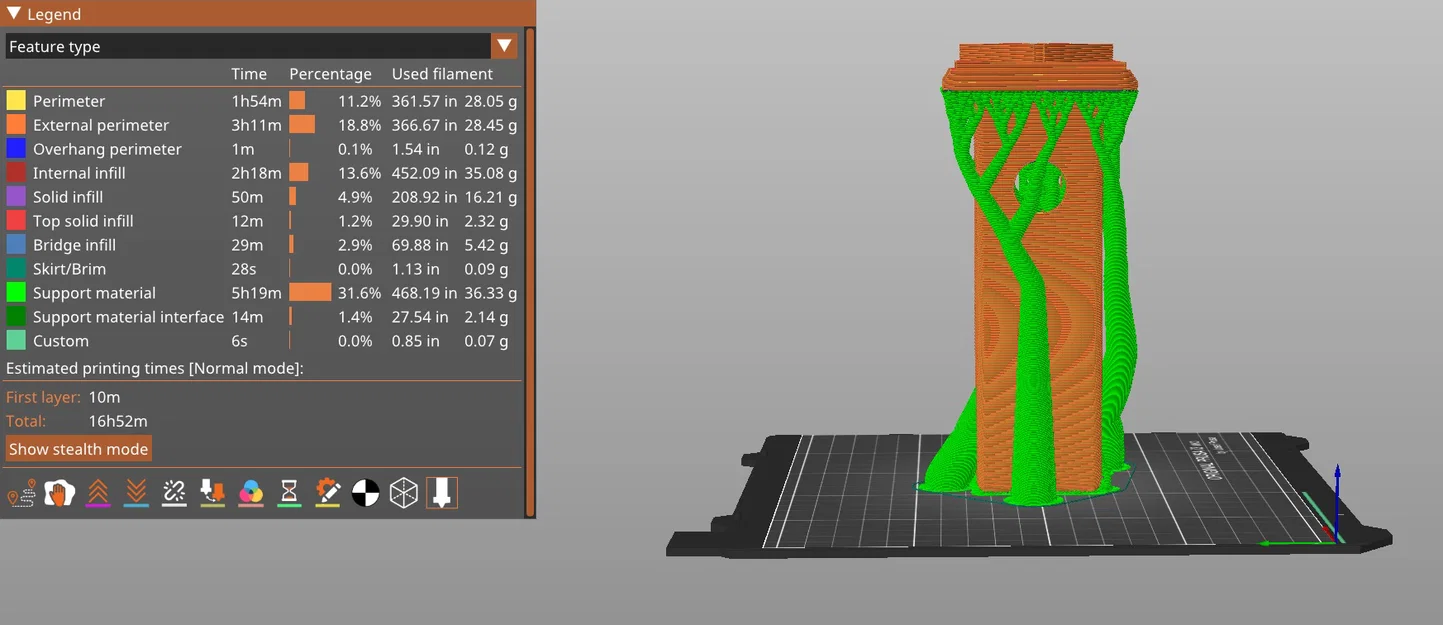The height and width of the screenshot is (625, 1443).
Task: Toggle wipe moves hand icon
Action: click(59, 493)
